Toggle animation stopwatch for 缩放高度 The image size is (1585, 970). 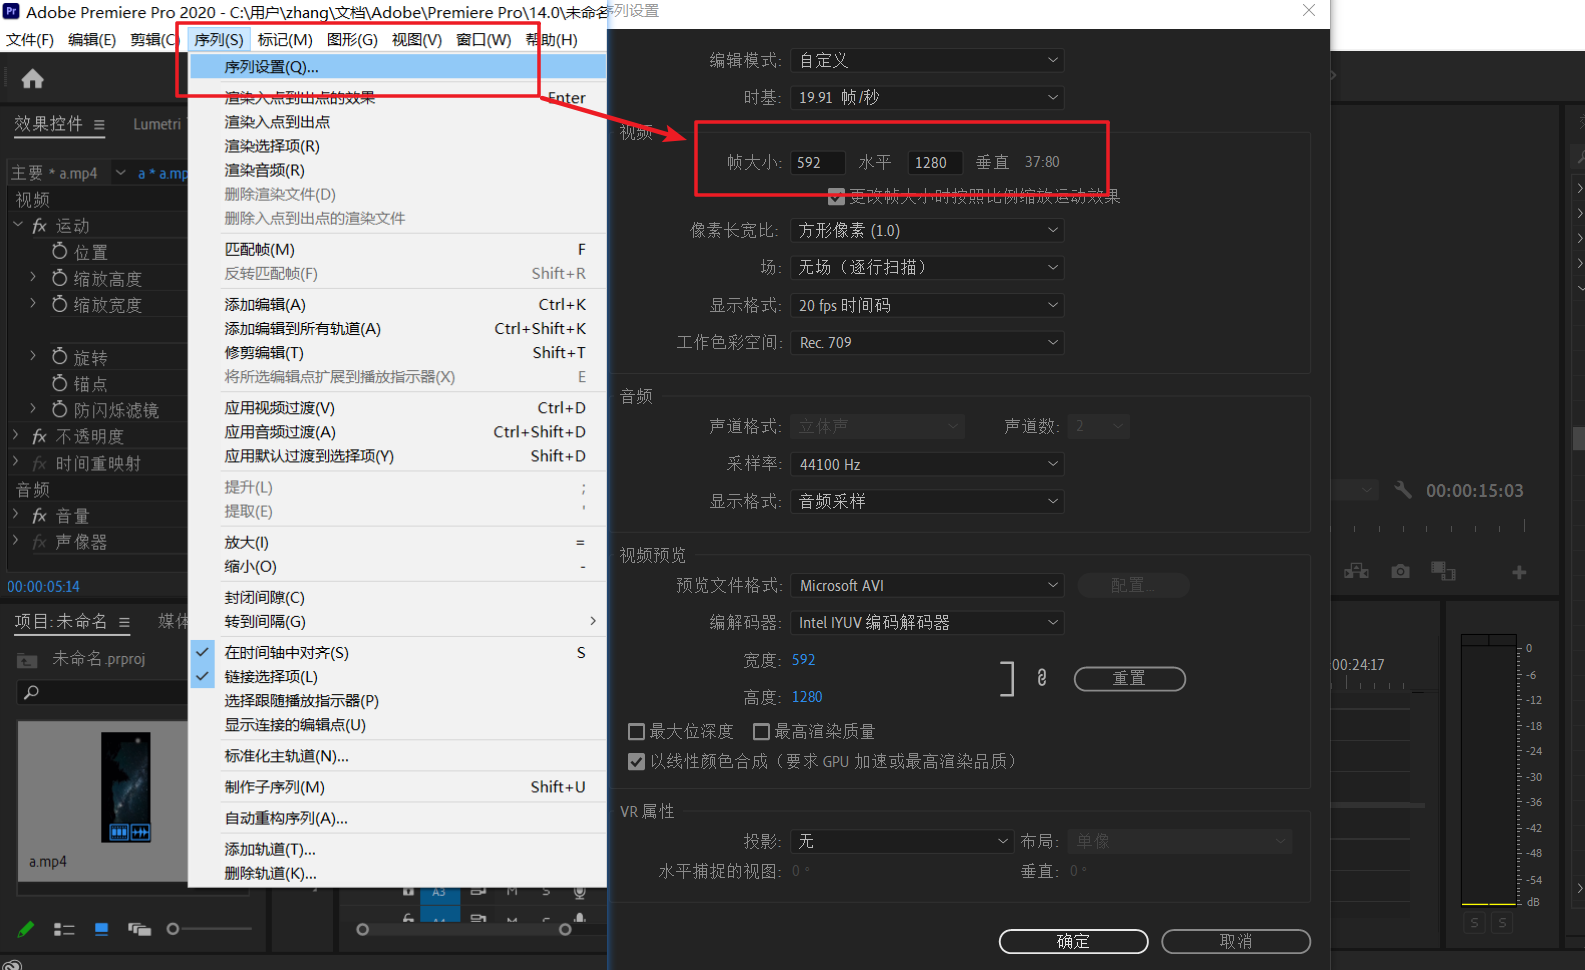(x=60, y=278)
